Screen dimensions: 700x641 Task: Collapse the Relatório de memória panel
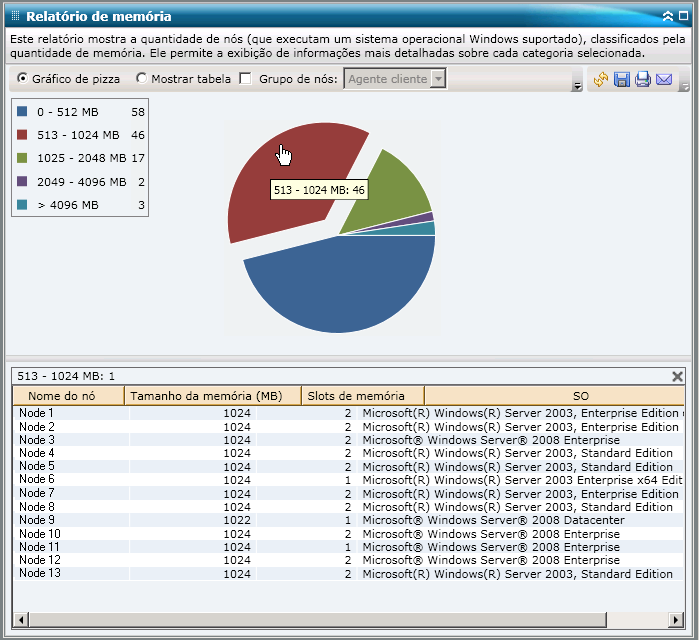668,17
